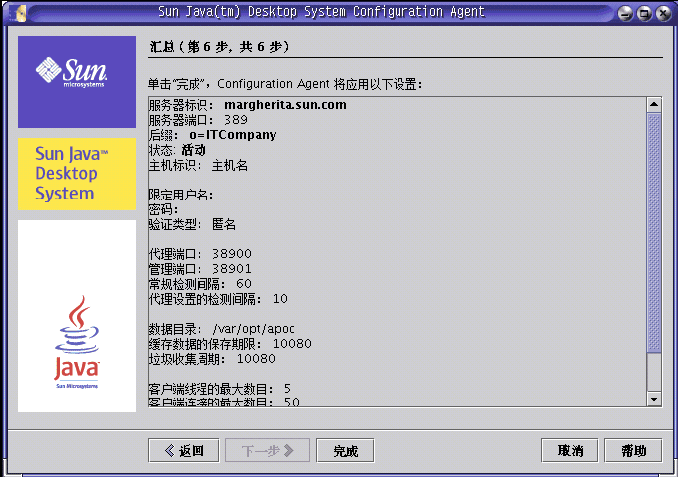Select the text margherita.sun.com
The height and width of the screenshot is (477, 678).
coord(285,105)
